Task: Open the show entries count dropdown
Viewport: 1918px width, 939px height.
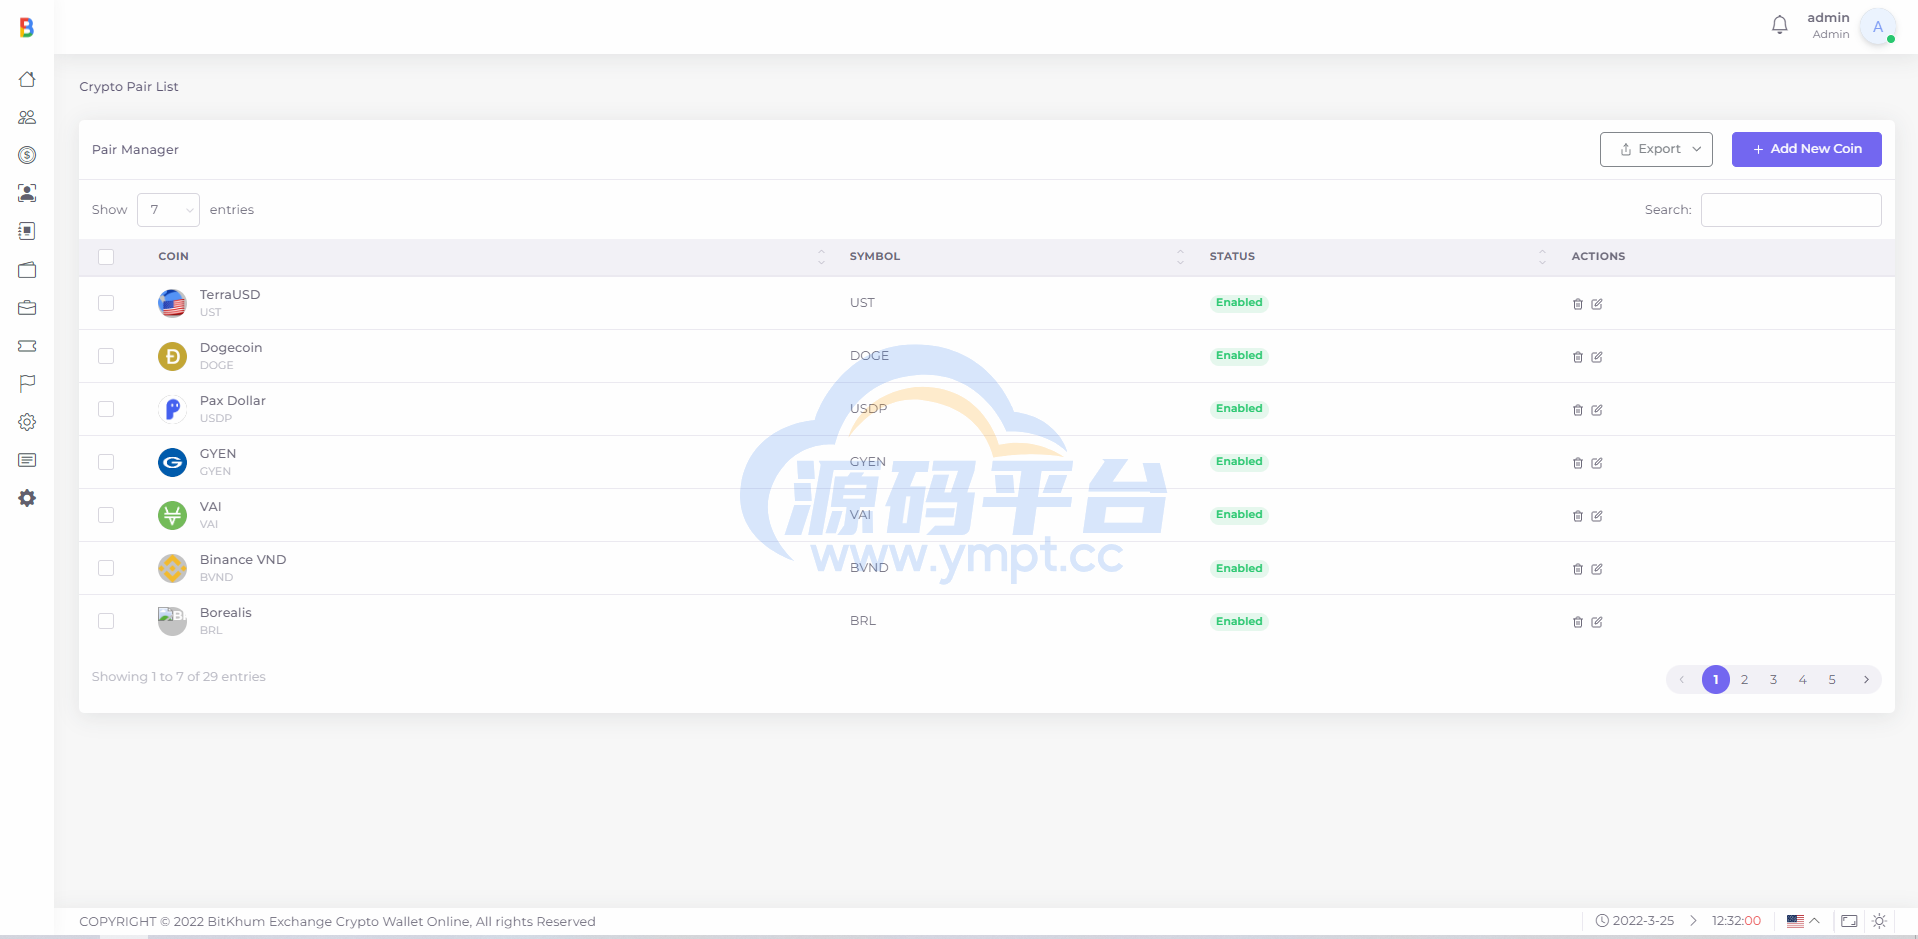Action: (168, 210)
